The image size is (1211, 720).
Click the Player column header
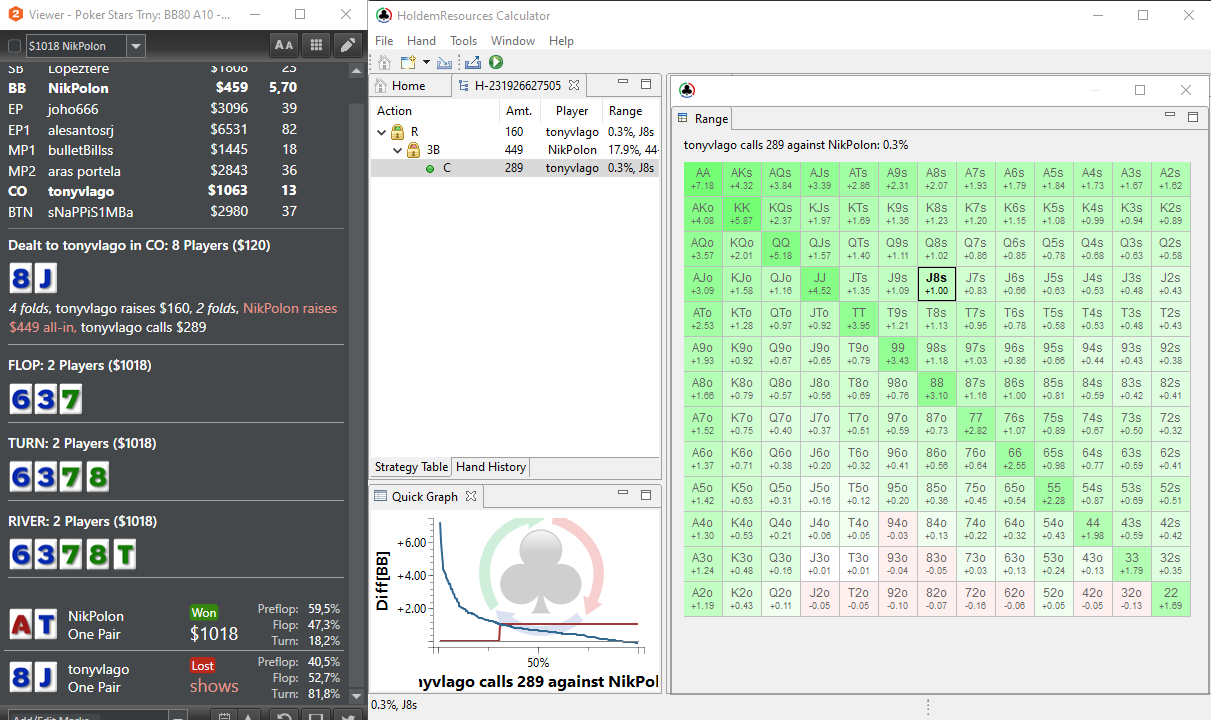click(572, 111)
